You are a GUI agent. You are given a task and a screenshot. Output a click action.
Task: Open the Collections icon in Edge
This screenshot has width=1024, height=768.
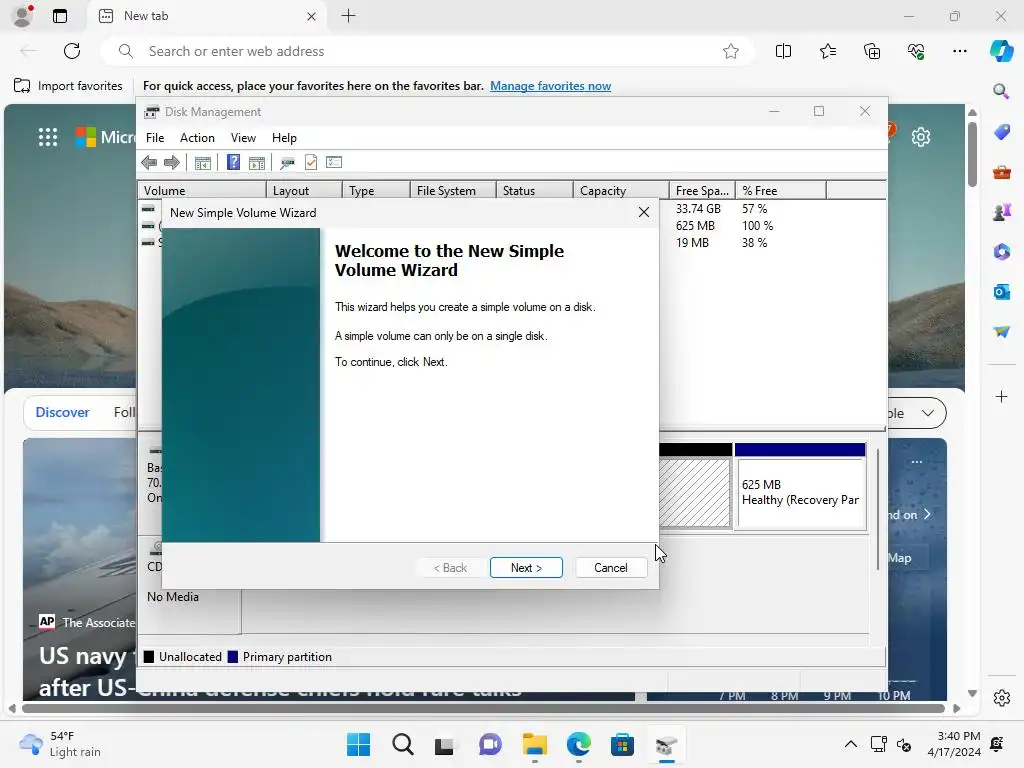[872, 51]
